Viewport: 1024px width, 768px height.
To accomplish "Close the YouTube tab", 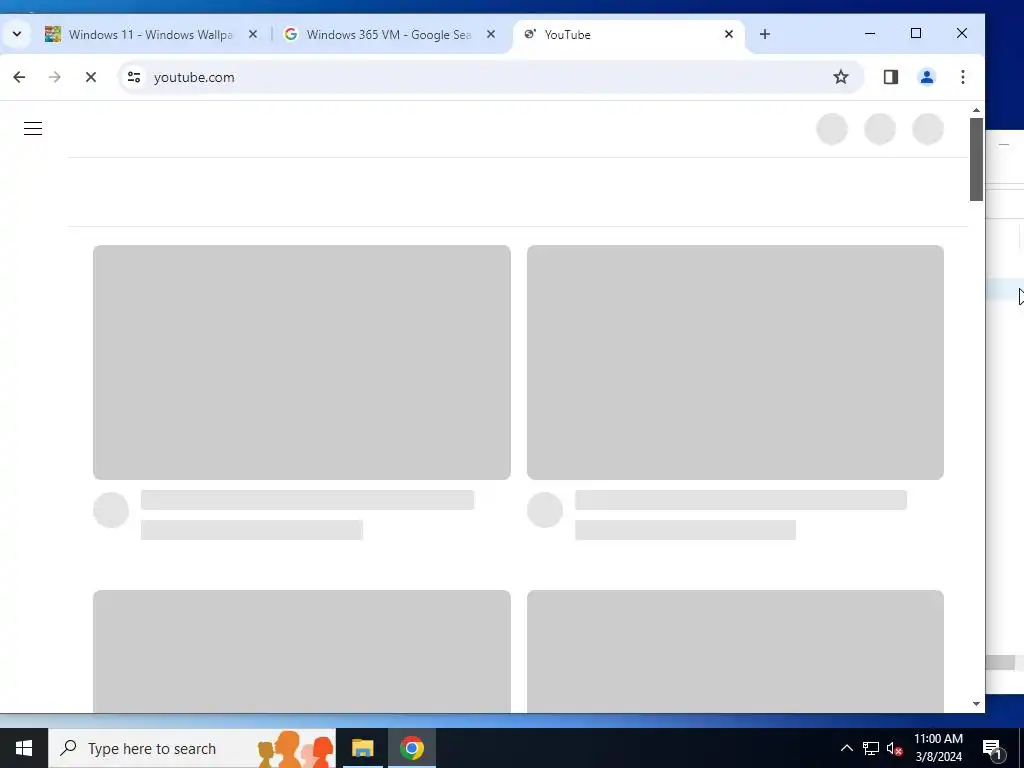I will (729, 34).
